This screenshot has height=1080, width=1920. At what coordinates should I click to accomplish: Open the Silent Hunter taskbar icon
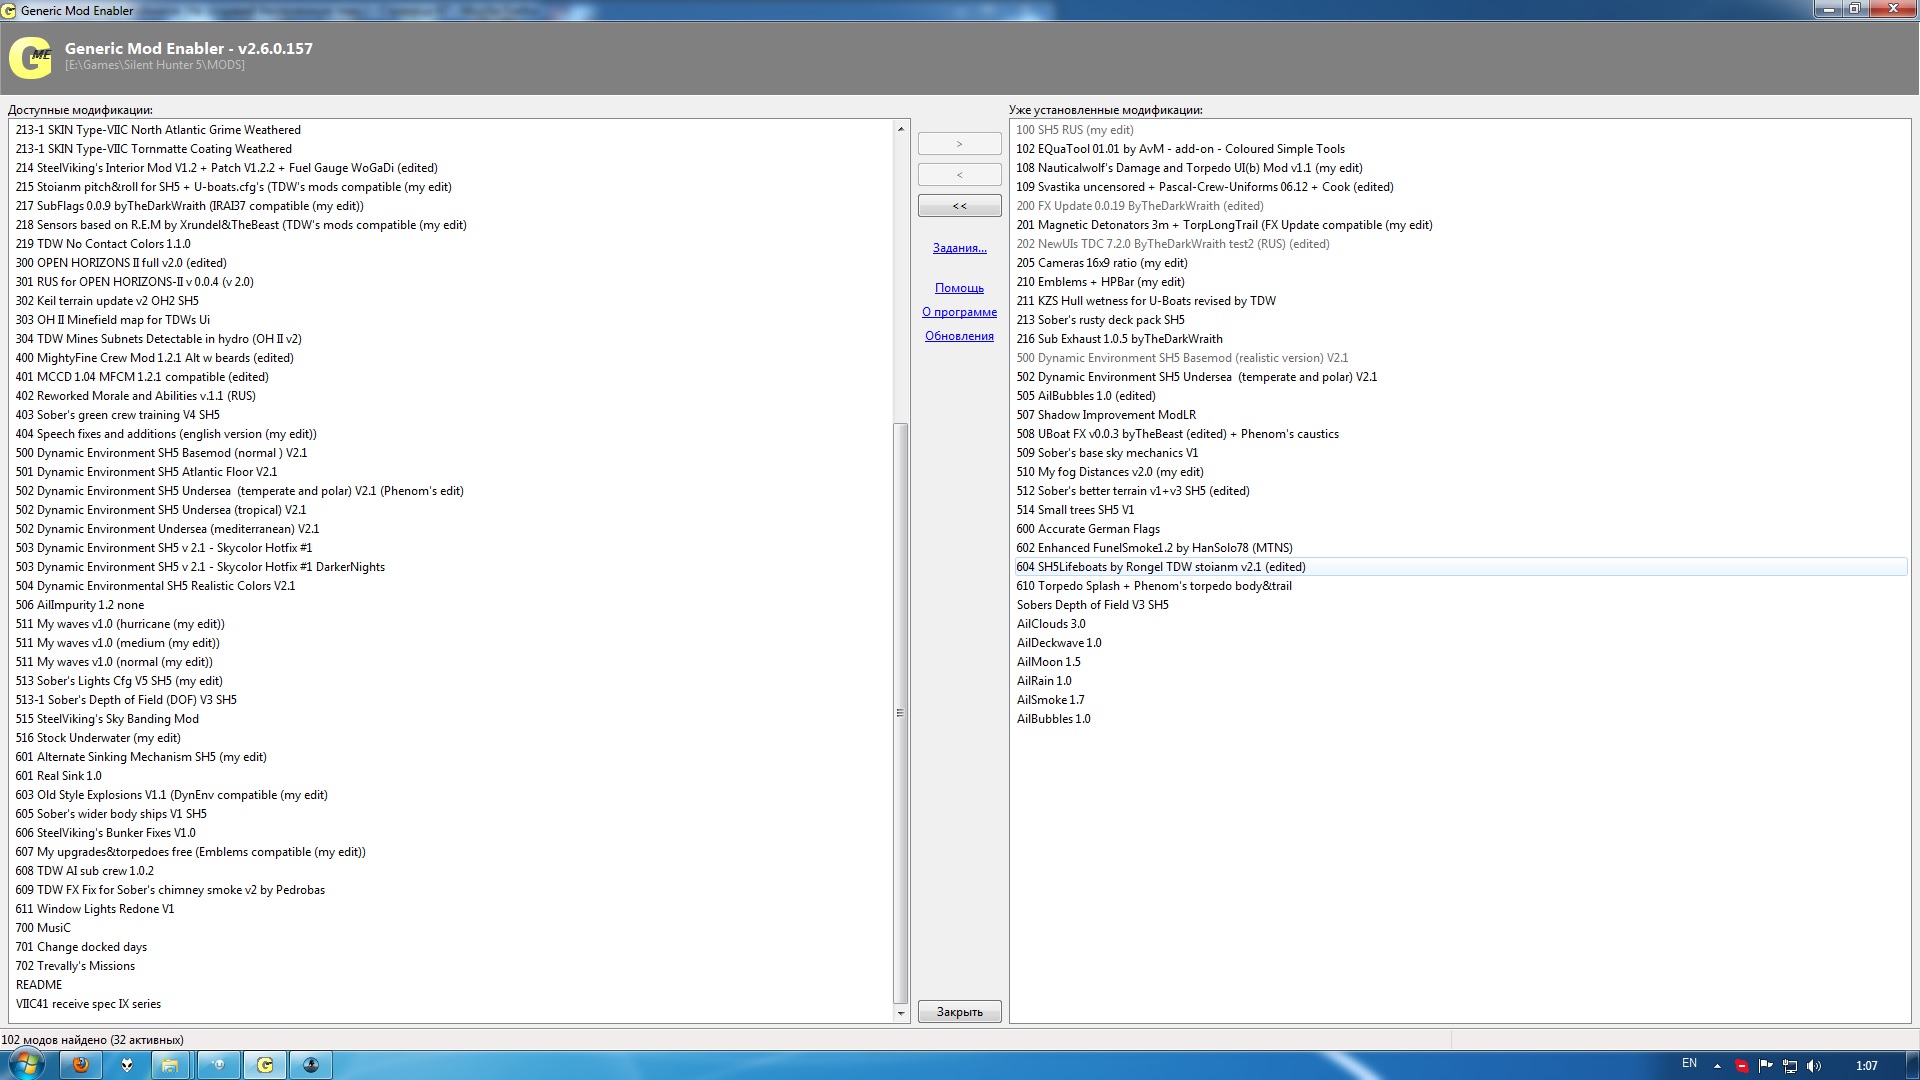tap(311, 1065)
